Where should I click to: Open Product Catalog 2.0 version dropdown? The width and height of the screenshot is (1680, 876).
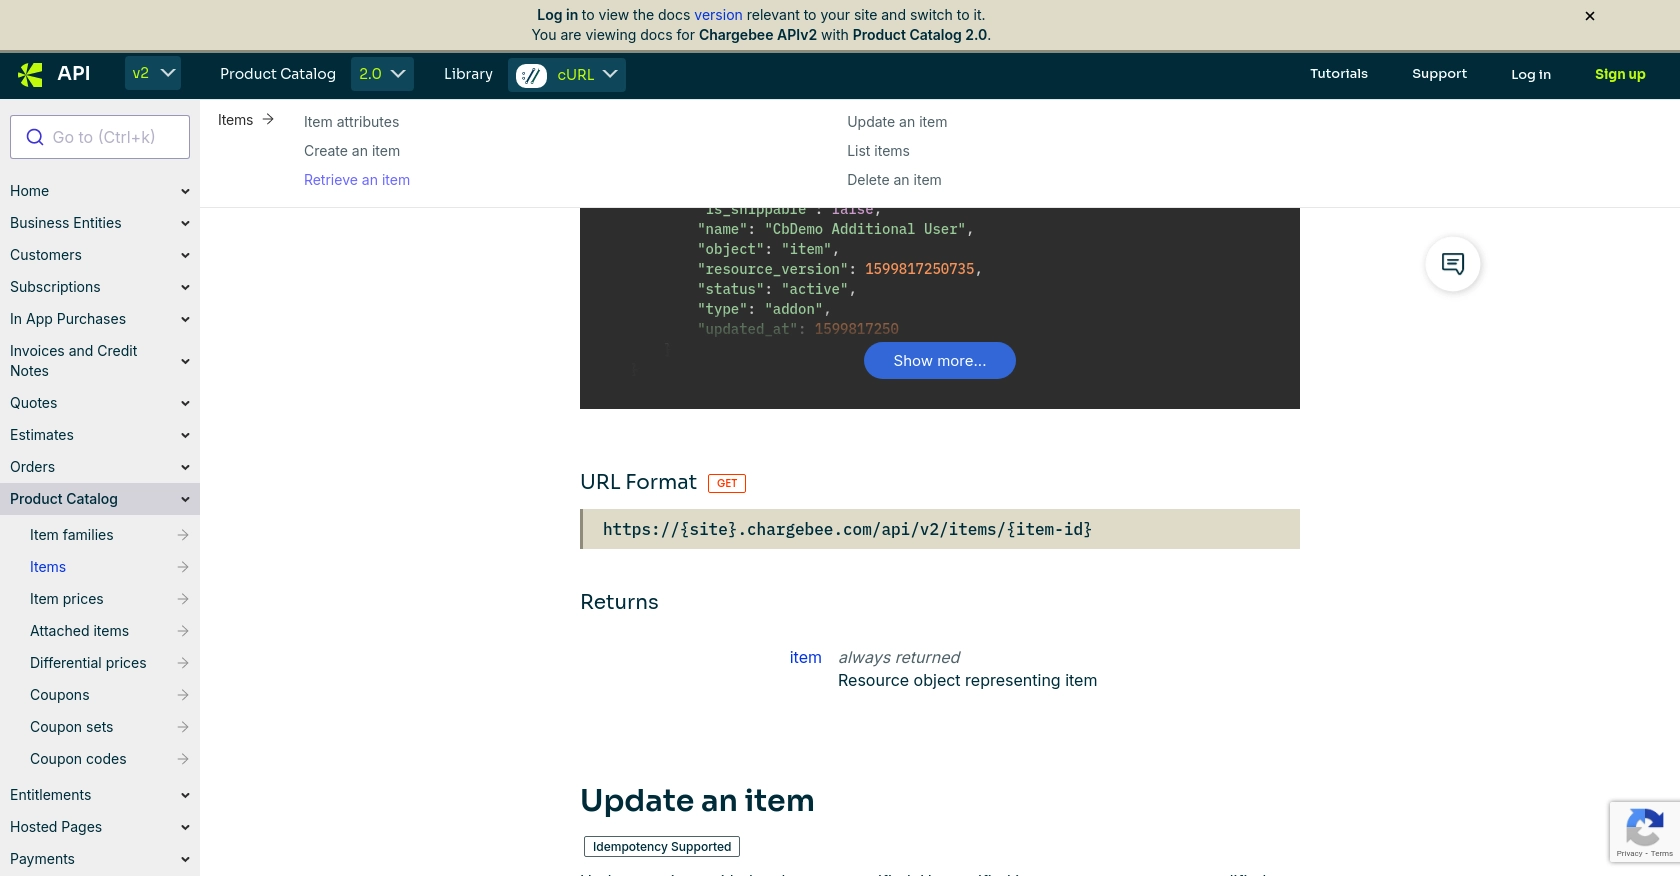click(x=382, y=74)
